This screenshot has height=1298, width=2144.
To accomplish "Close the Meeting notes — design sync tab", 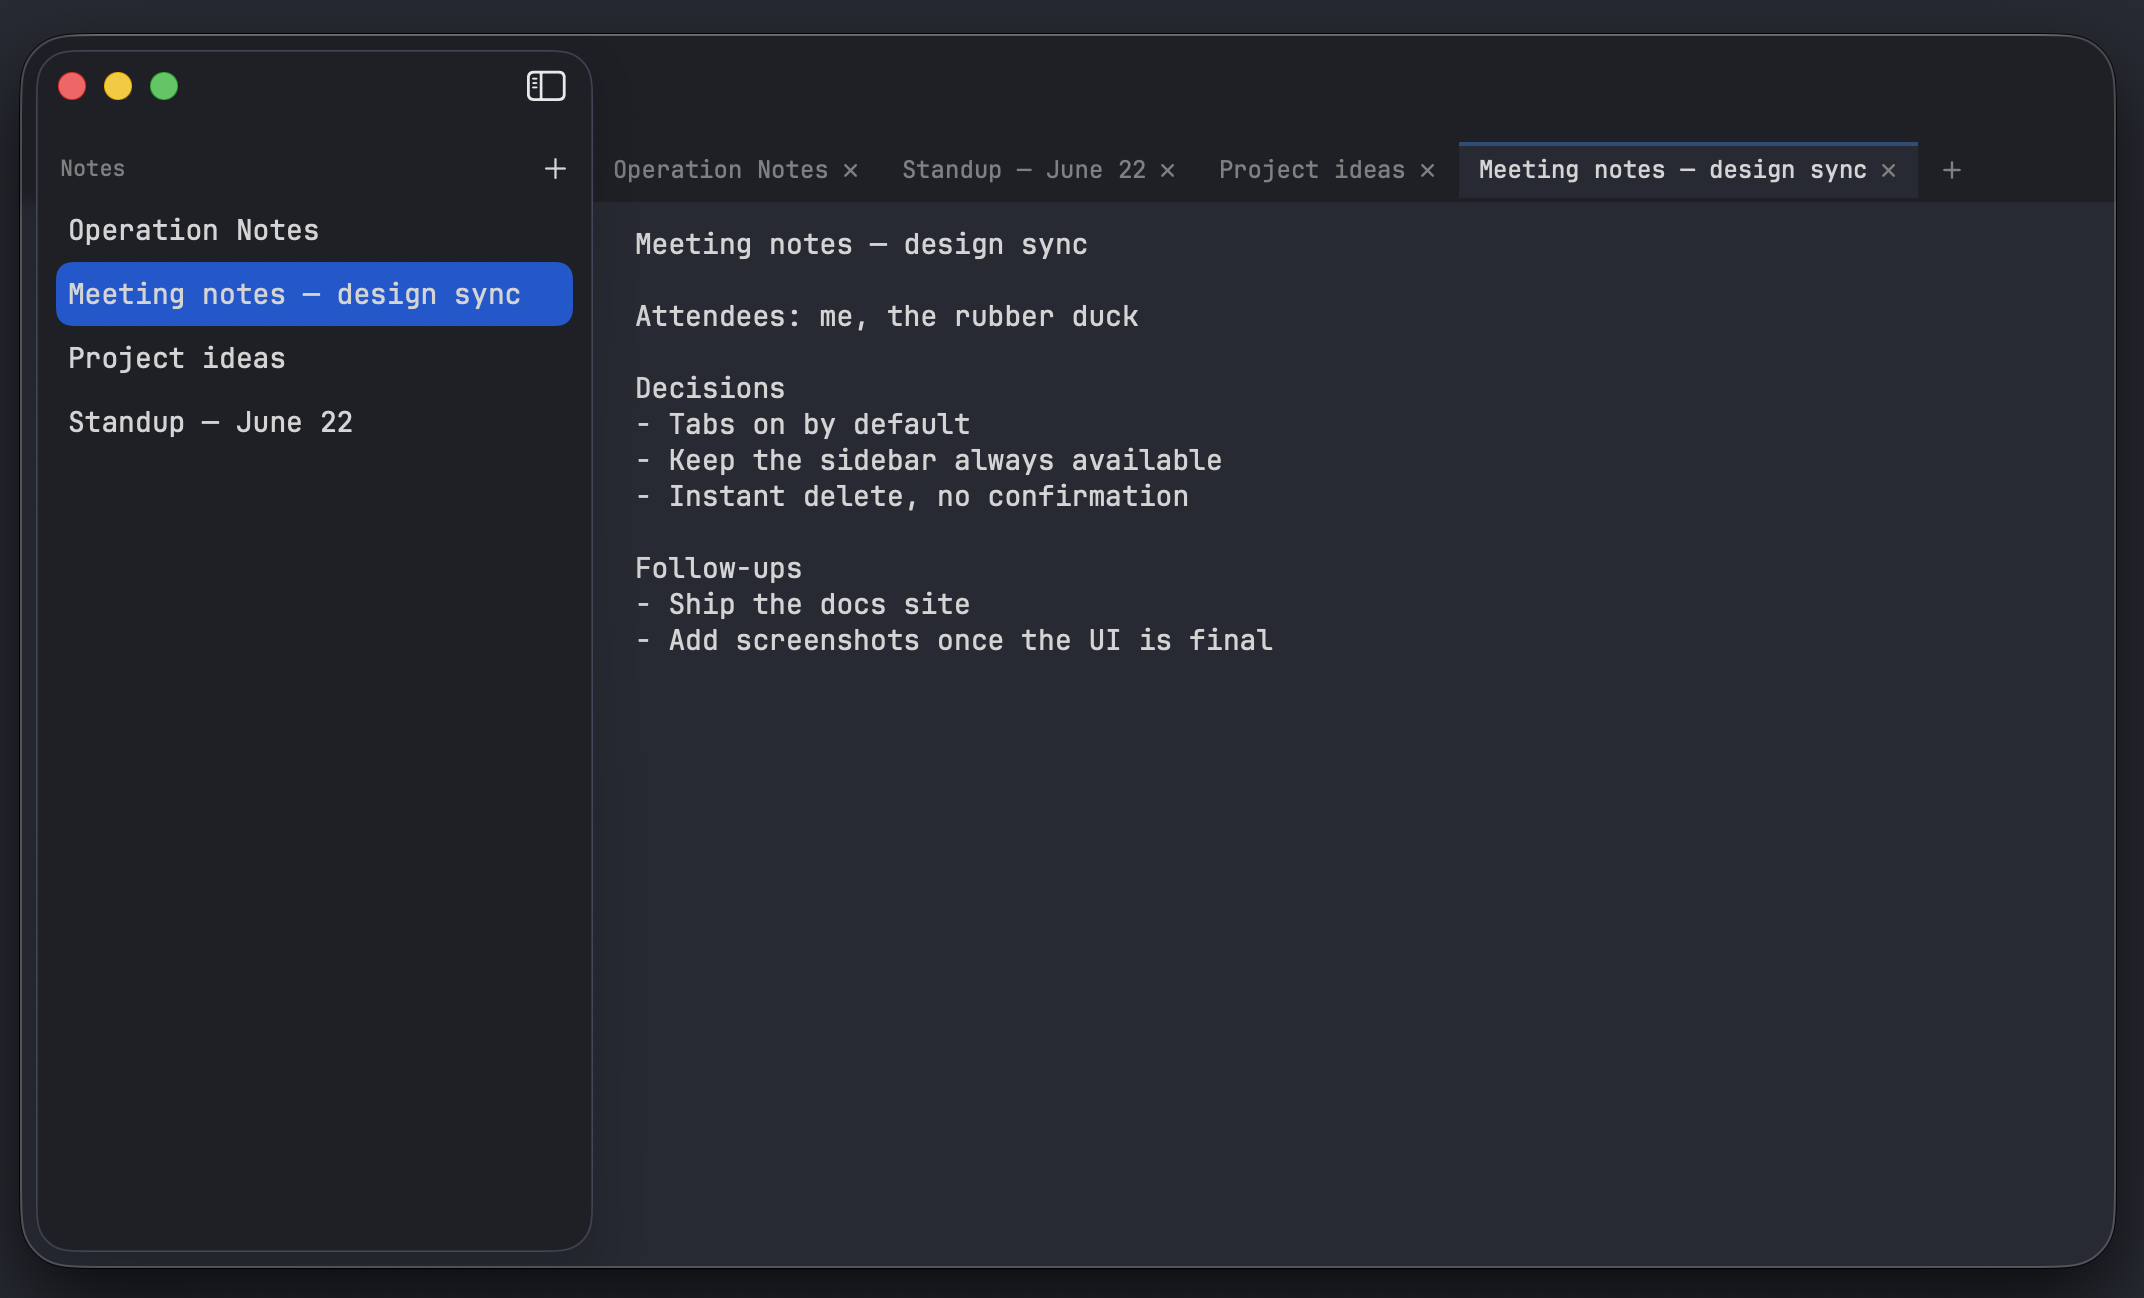I will pos(1889,171).
